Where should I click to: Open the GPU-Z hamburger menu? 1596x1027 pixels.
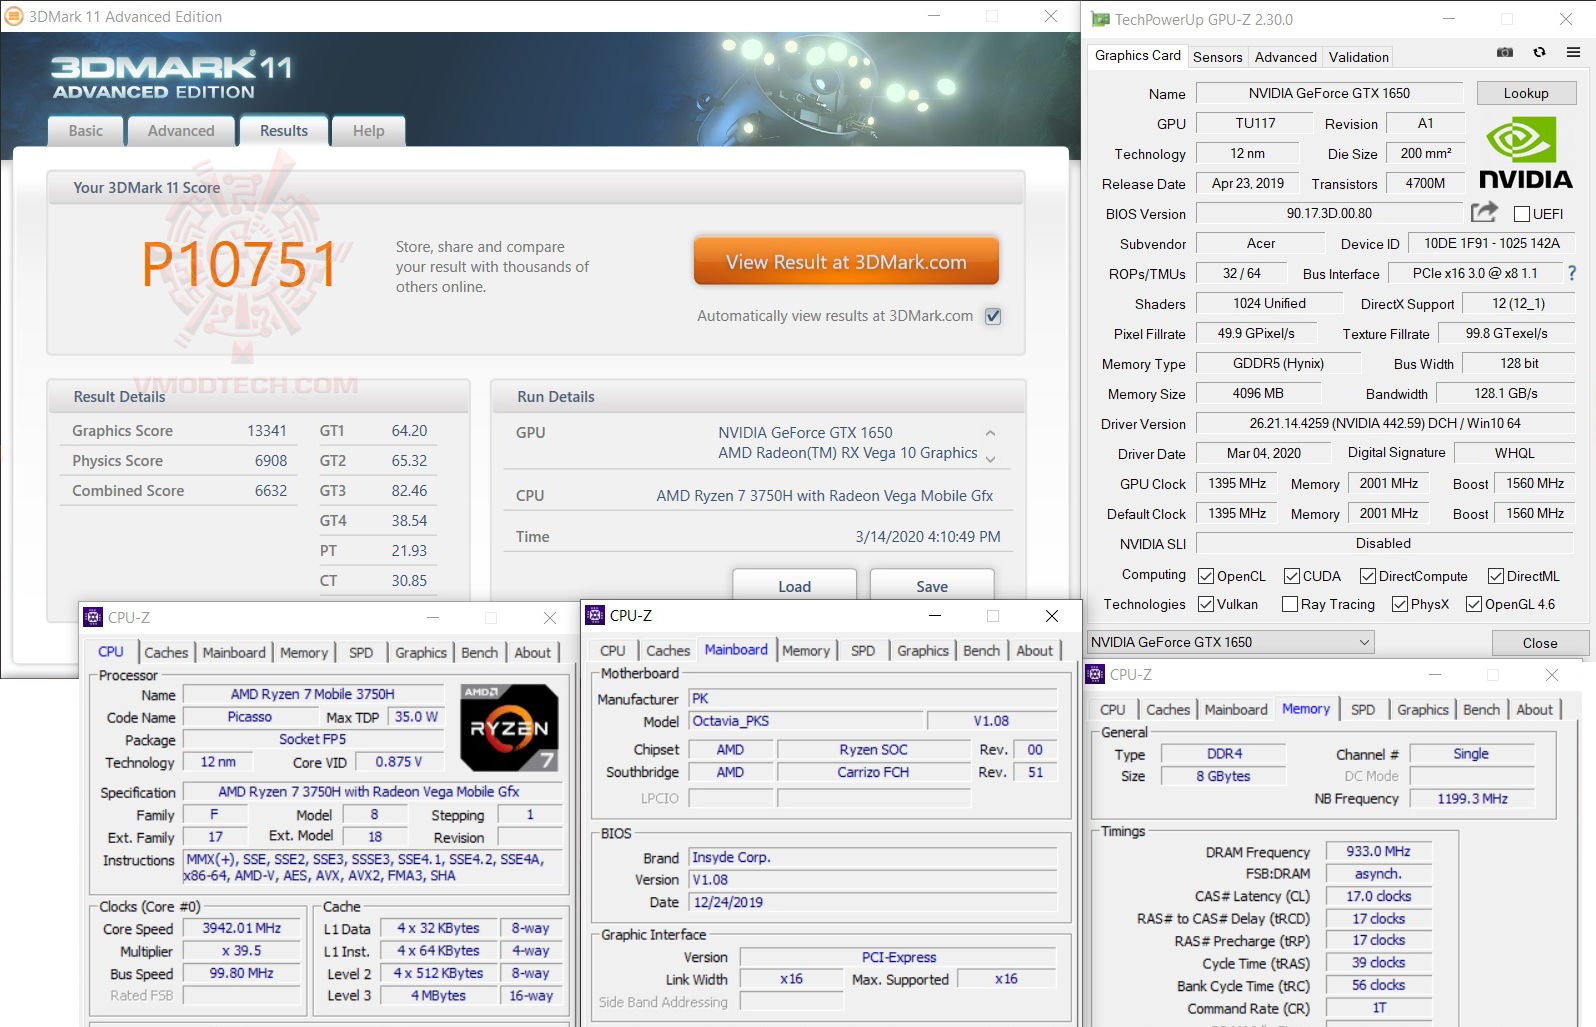[x=1573, y=52]
